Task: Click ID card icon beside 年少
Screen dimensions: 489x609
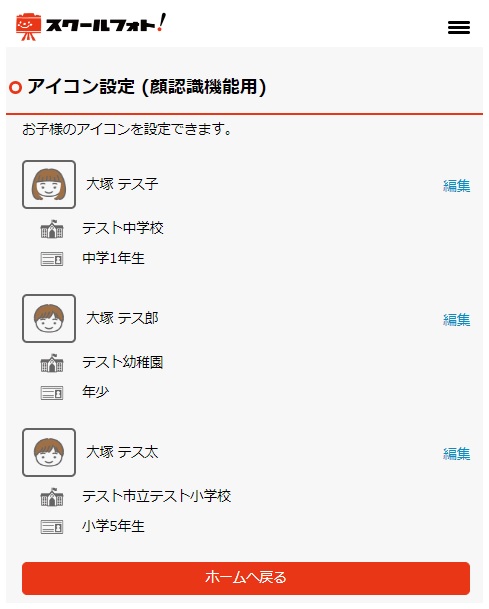Action: tap(52, 393)
